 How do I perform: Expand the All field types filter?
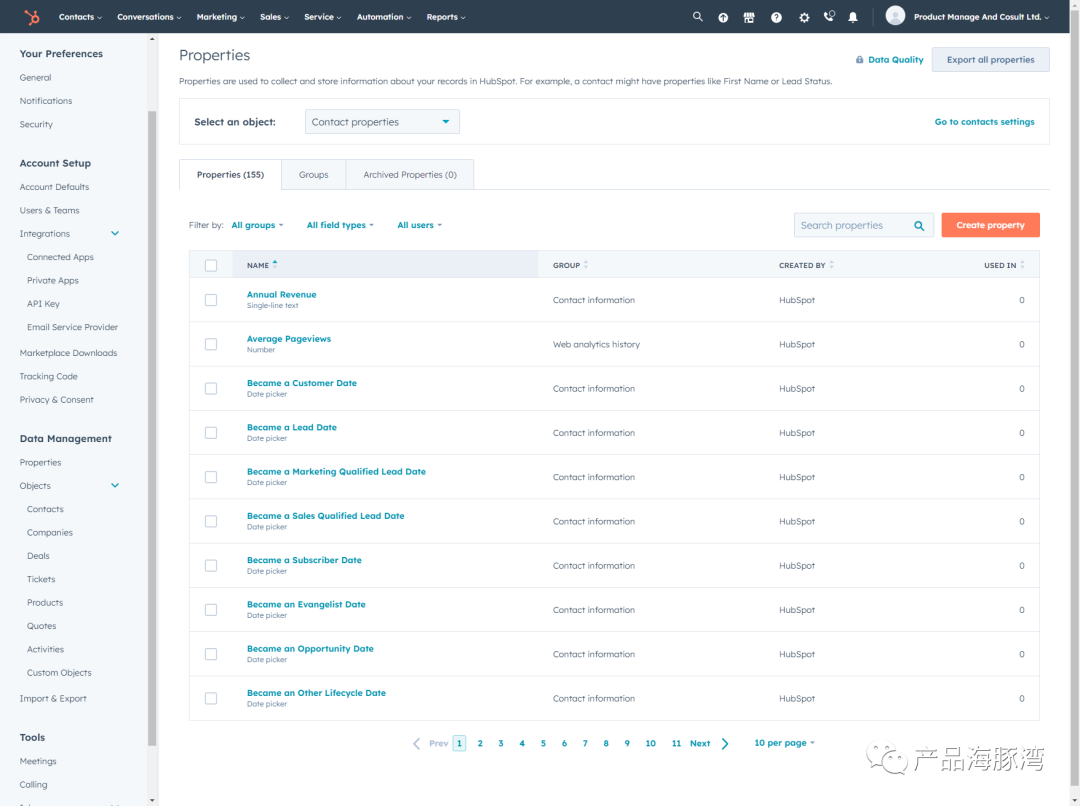[x=340, y=225]
